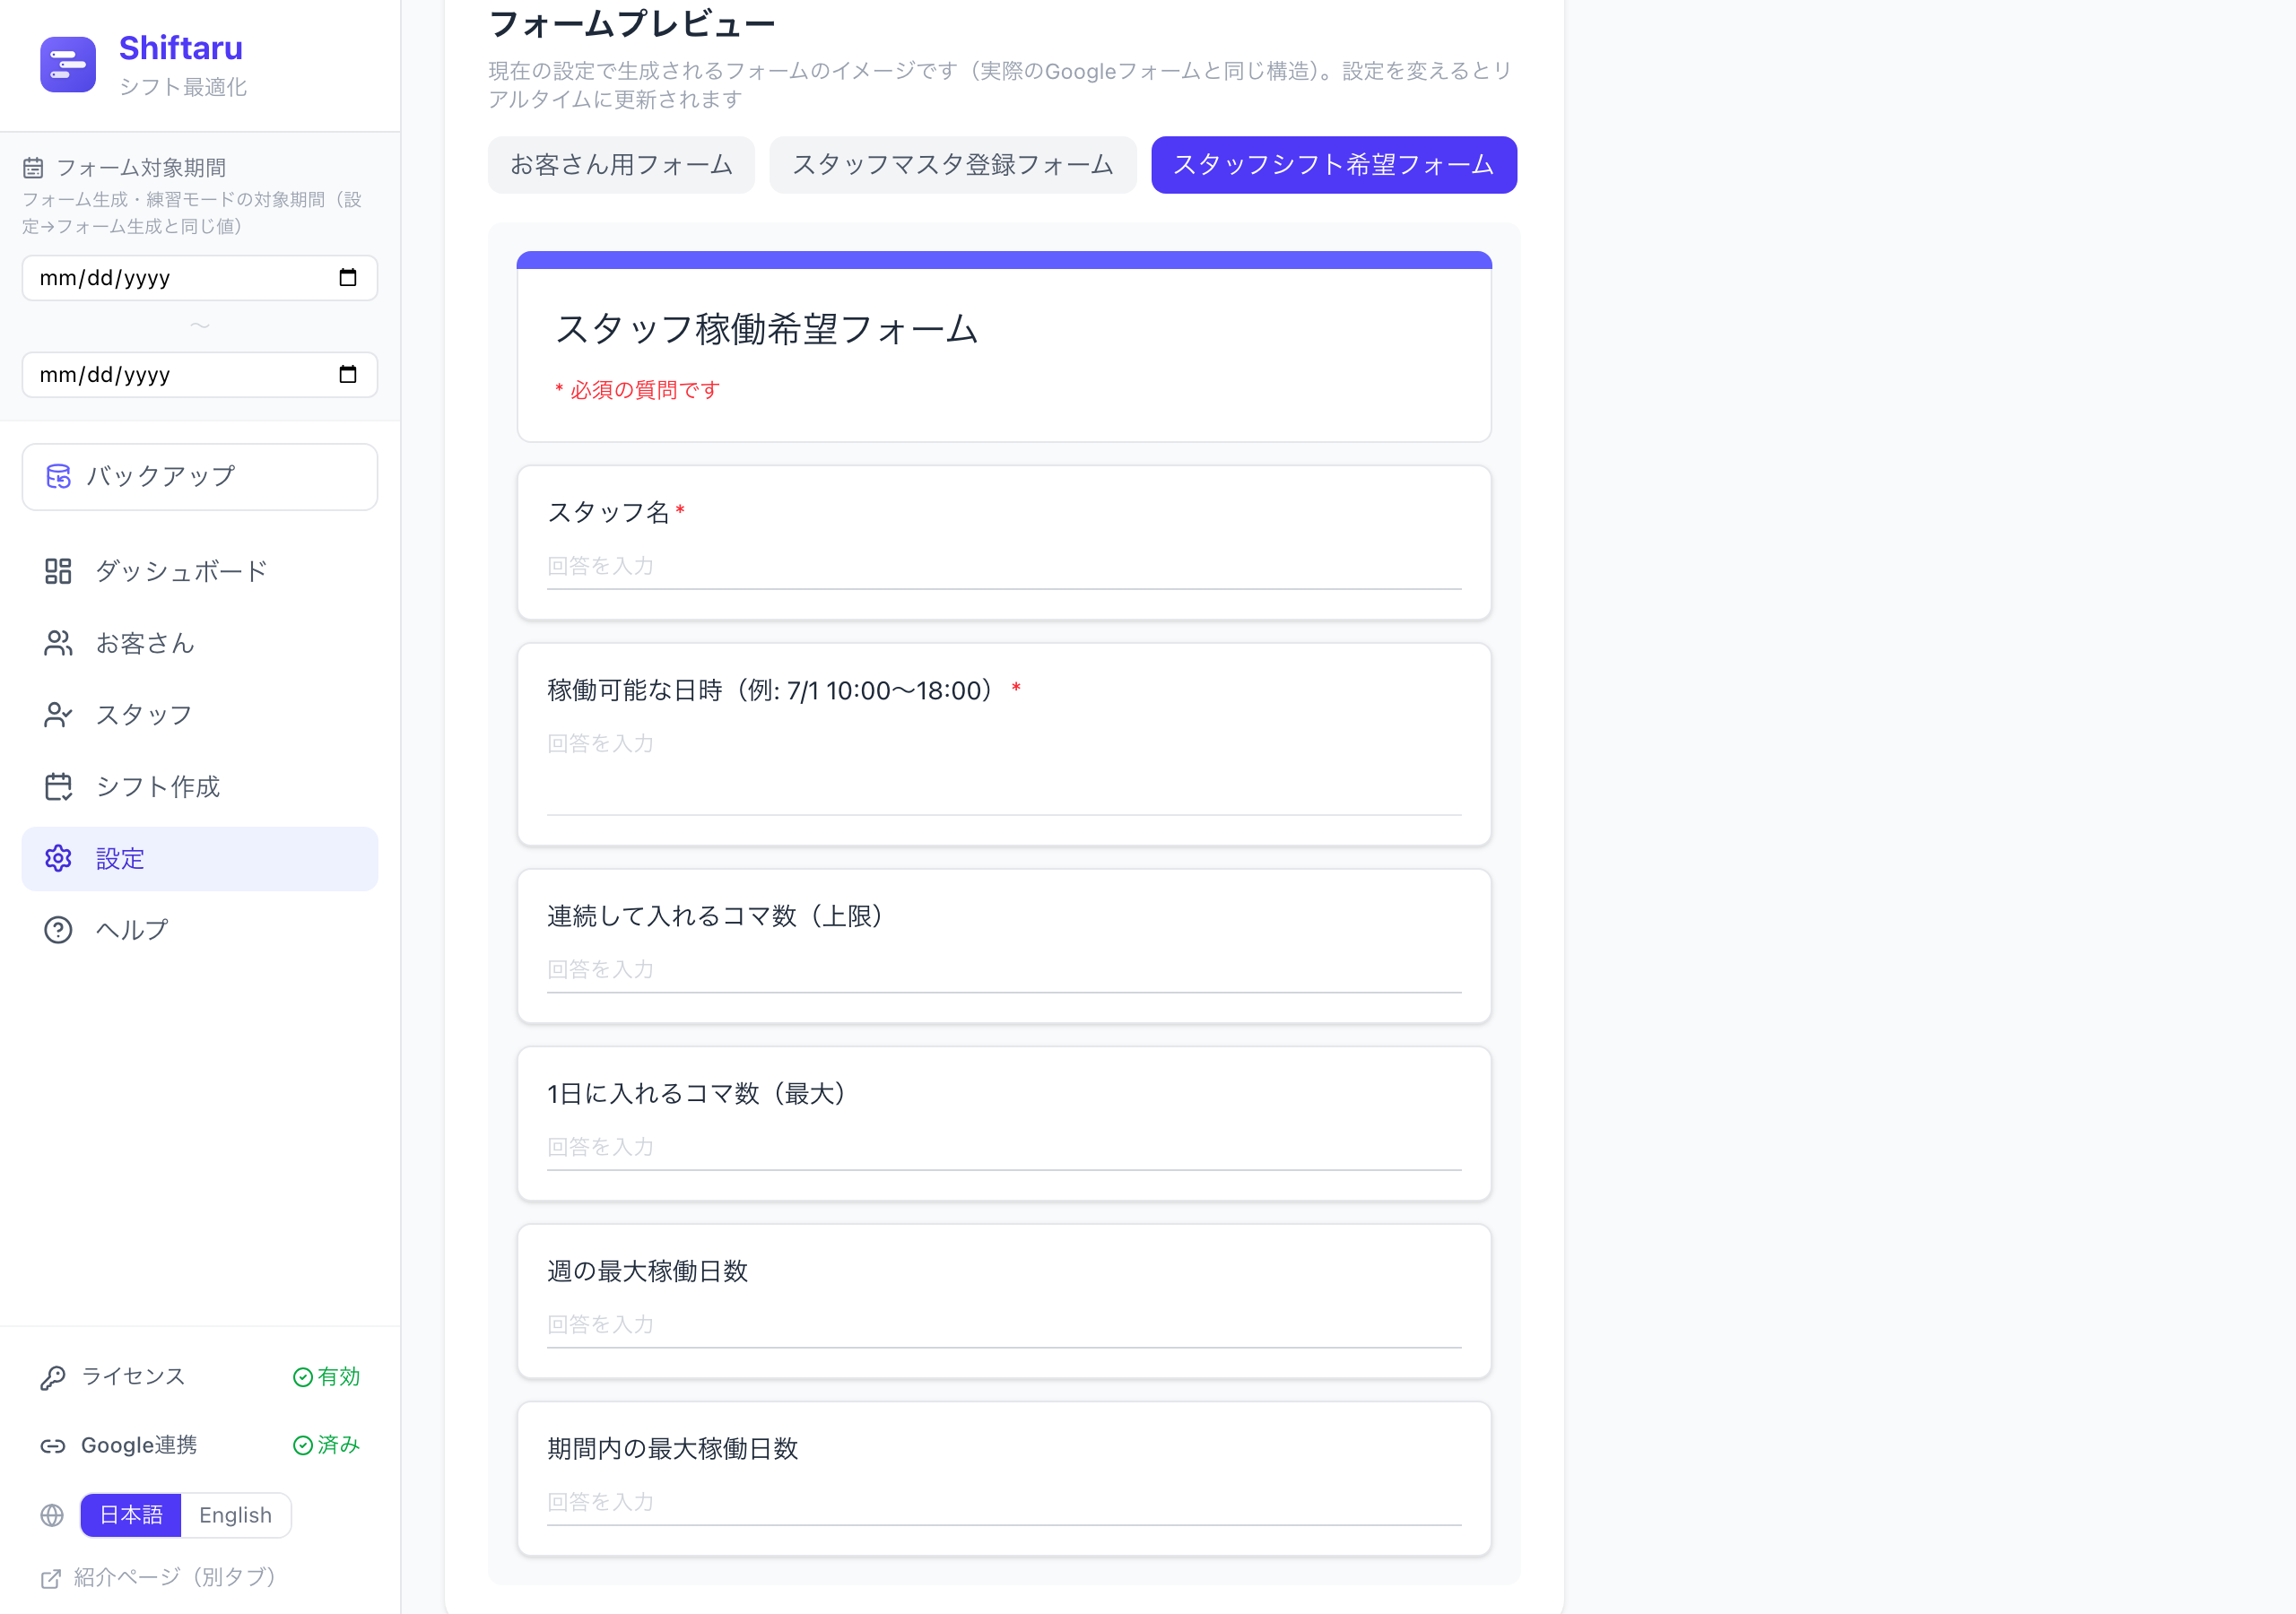This screenshot has width=2296, height=1614.
Task: Focus the start date mm/dd/yyyy field
Action: (x=200, y=278)
